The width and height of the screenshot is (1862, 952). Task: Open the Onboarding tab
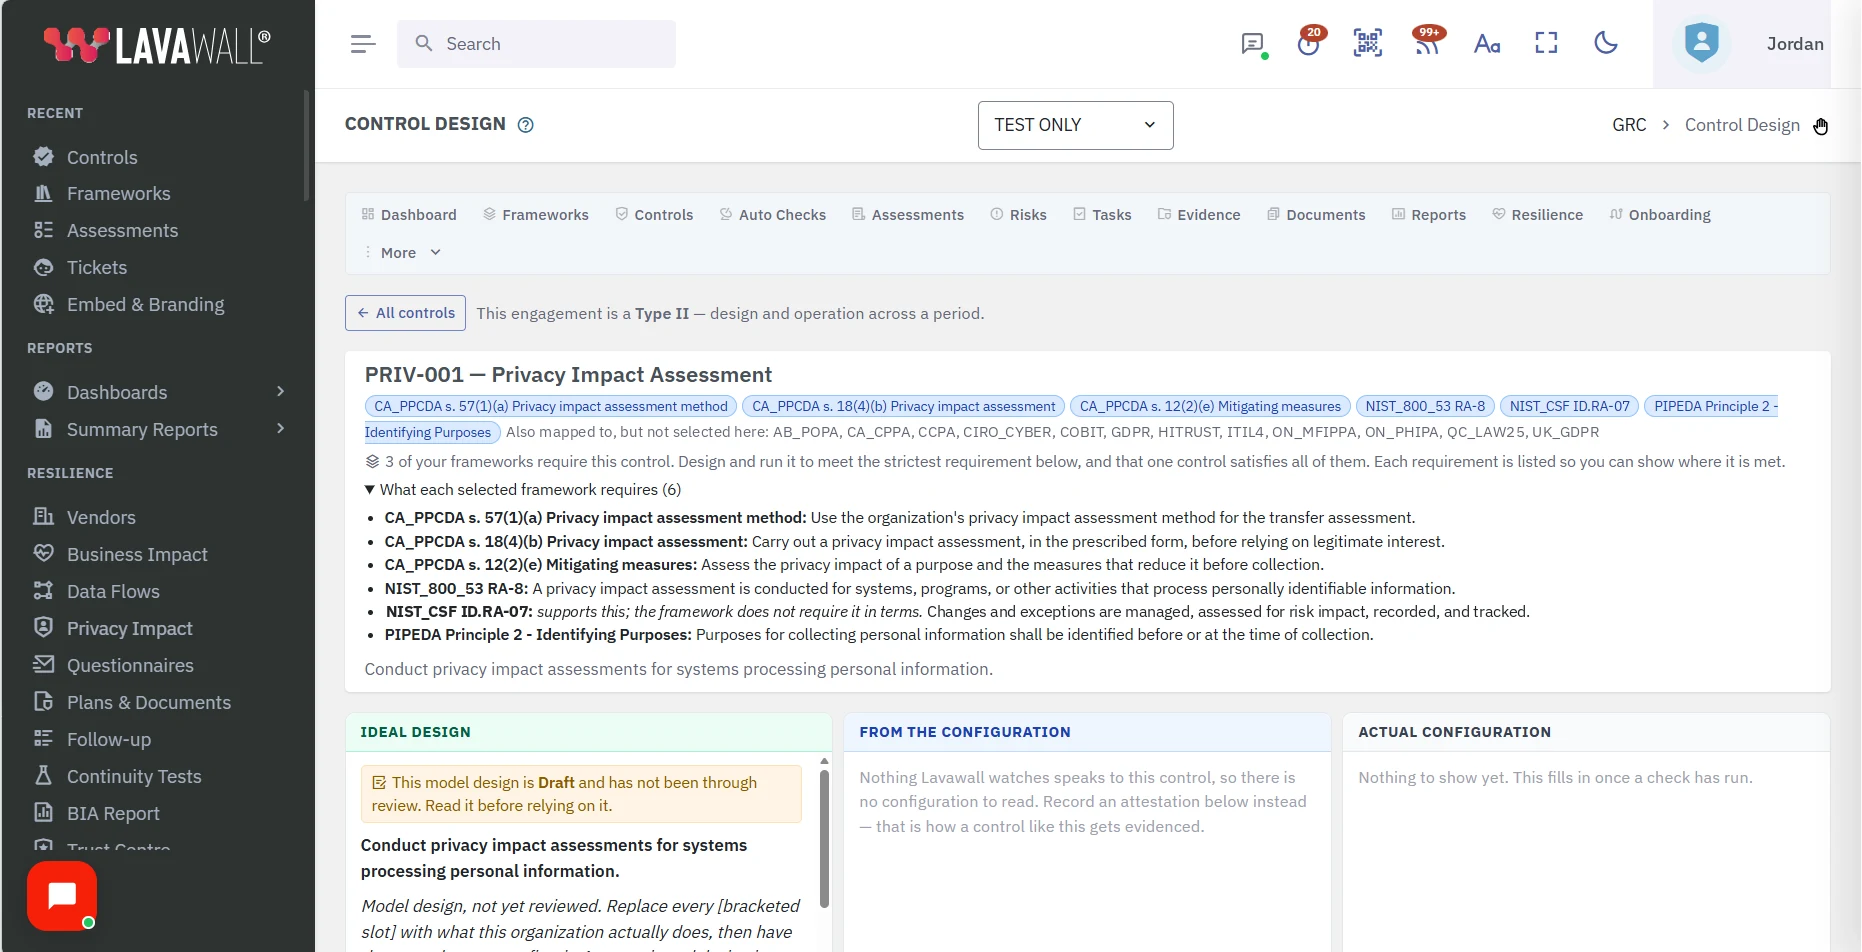click(x=1660, y=215)
